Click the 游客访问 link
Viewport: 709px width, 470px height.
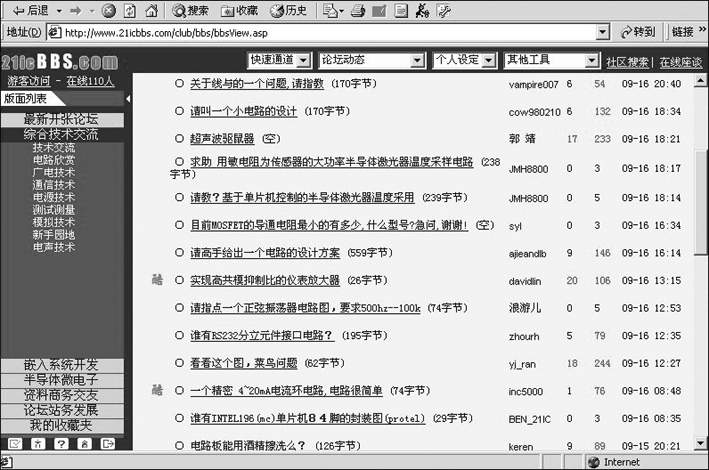29,81
